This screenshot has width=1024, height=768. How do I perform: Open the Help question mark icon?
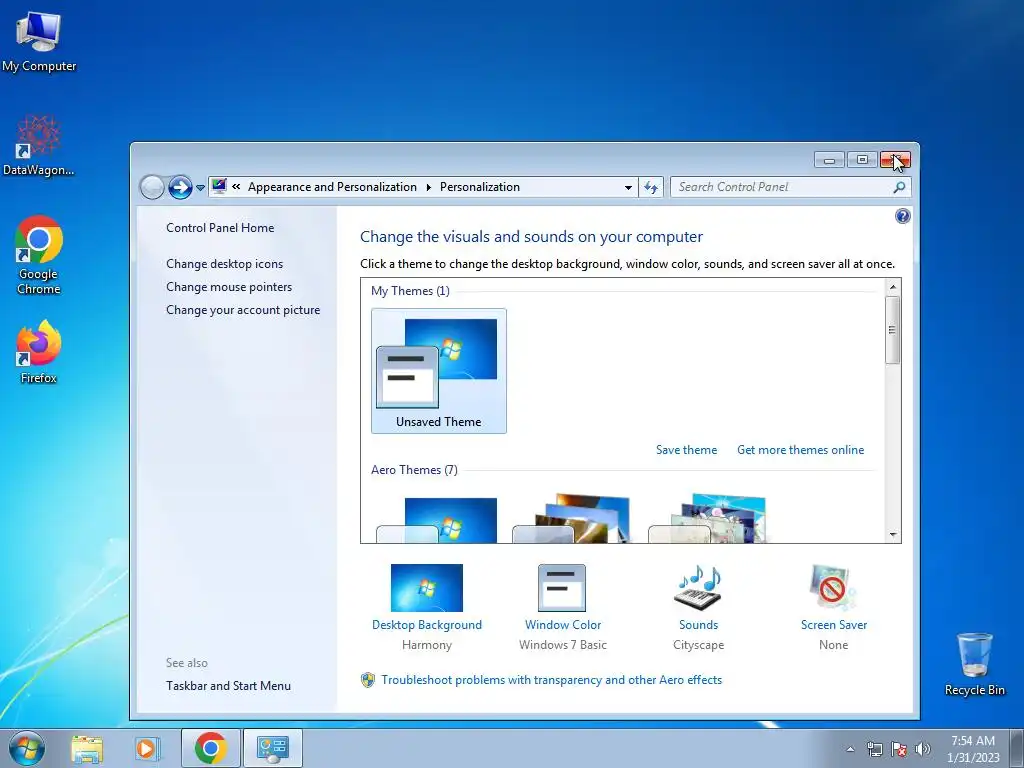(903, 216)
